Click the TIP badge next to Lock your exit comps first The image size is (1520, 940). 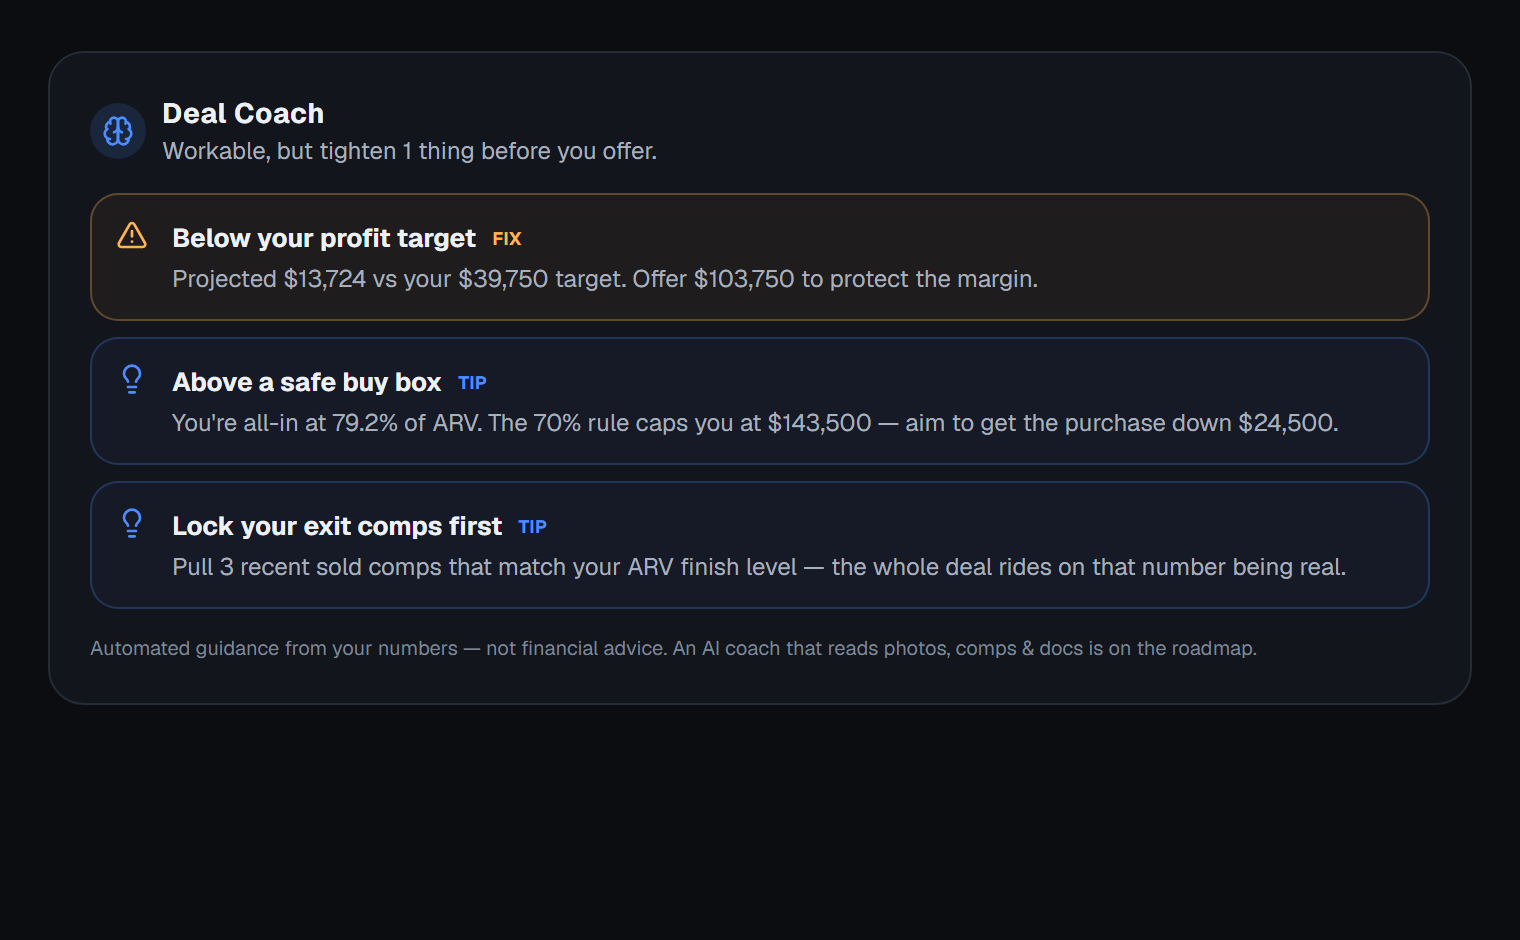coord(532,527)
